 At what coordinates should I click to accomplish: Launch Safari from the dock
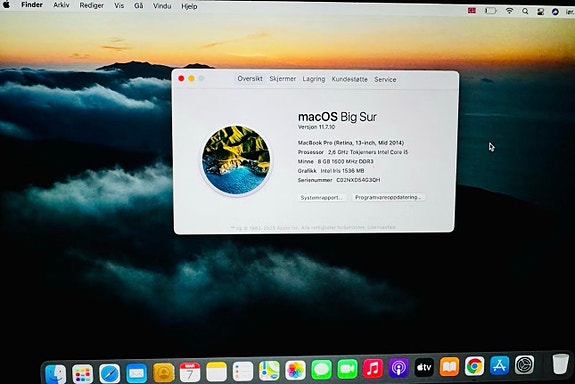click(109, 374)
